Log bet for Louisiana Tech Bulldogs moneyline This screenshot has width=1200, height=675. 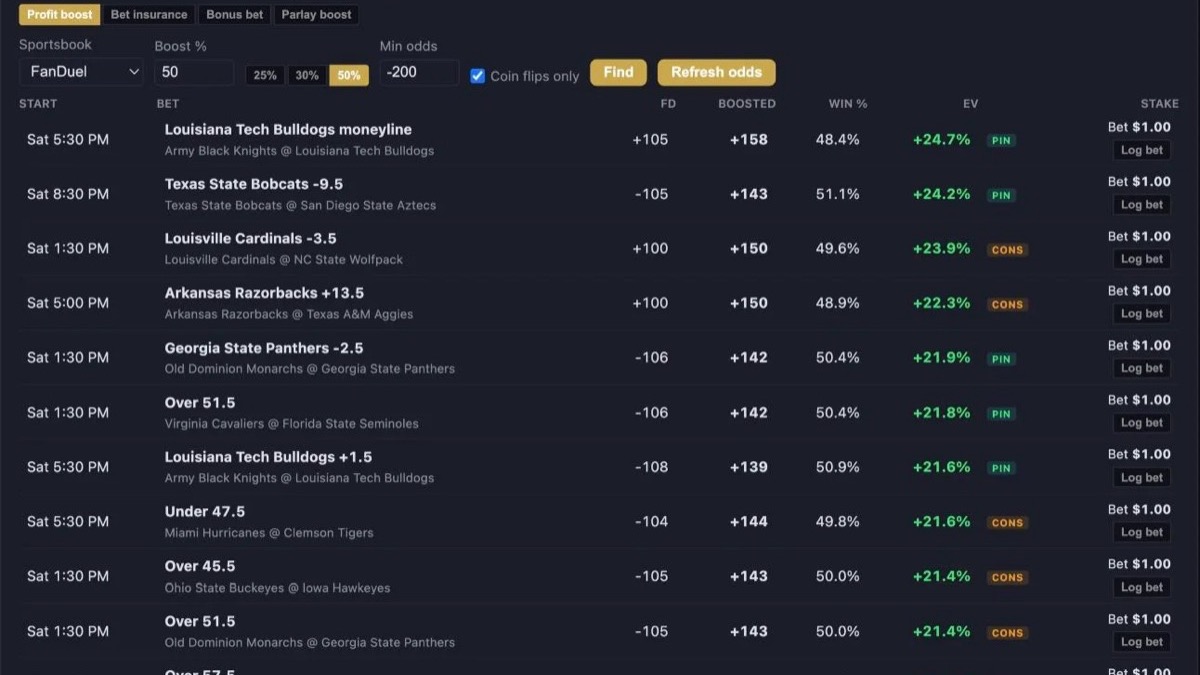(x=1141, y=150)
